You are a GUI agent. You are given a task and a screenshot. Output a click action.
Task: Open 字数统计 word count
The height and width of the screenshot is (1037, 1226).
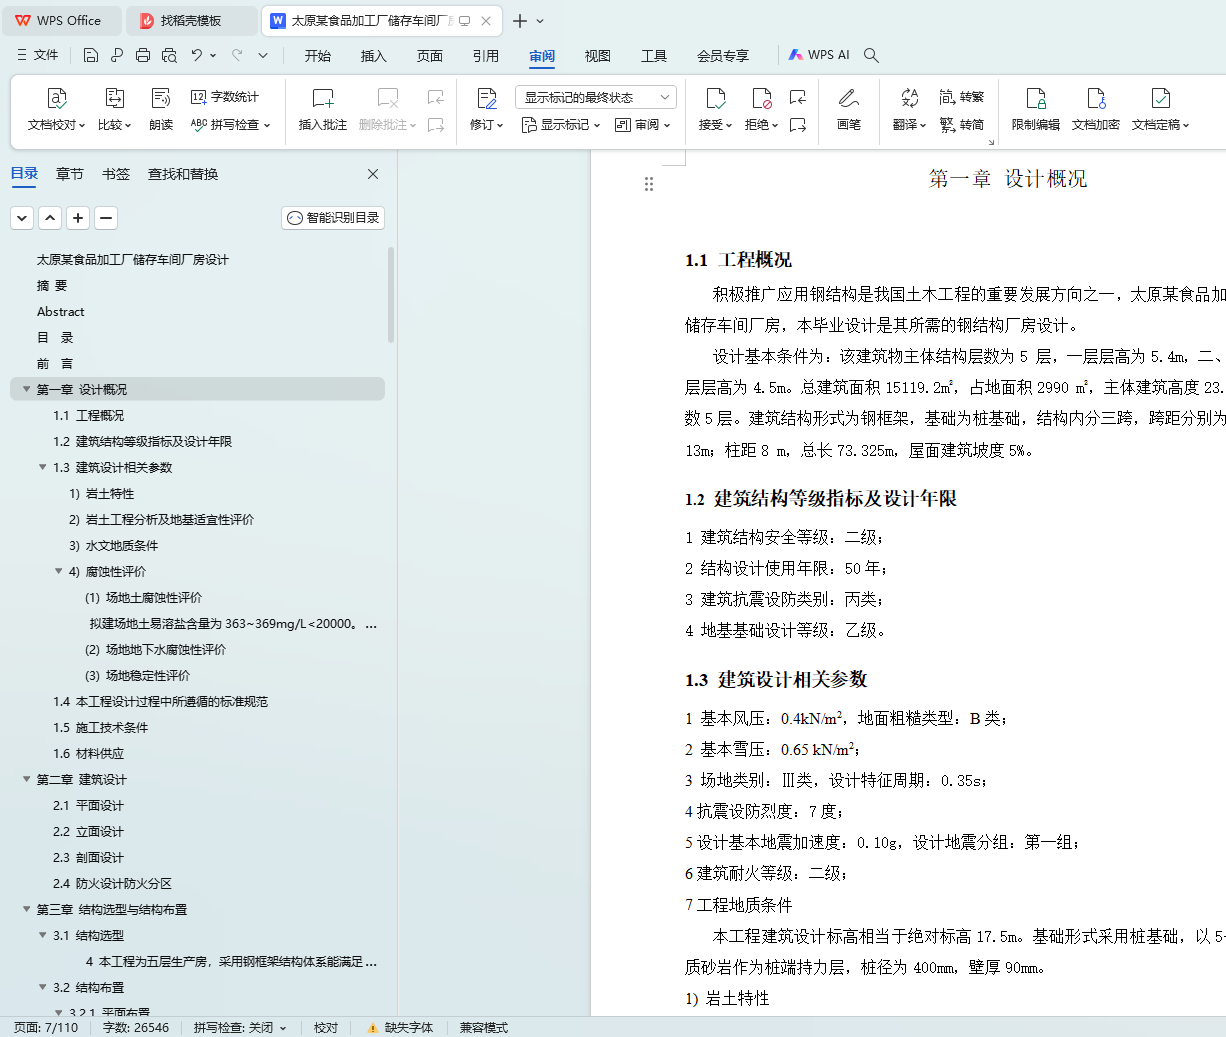pyautogui.click(x=225, y=97)
